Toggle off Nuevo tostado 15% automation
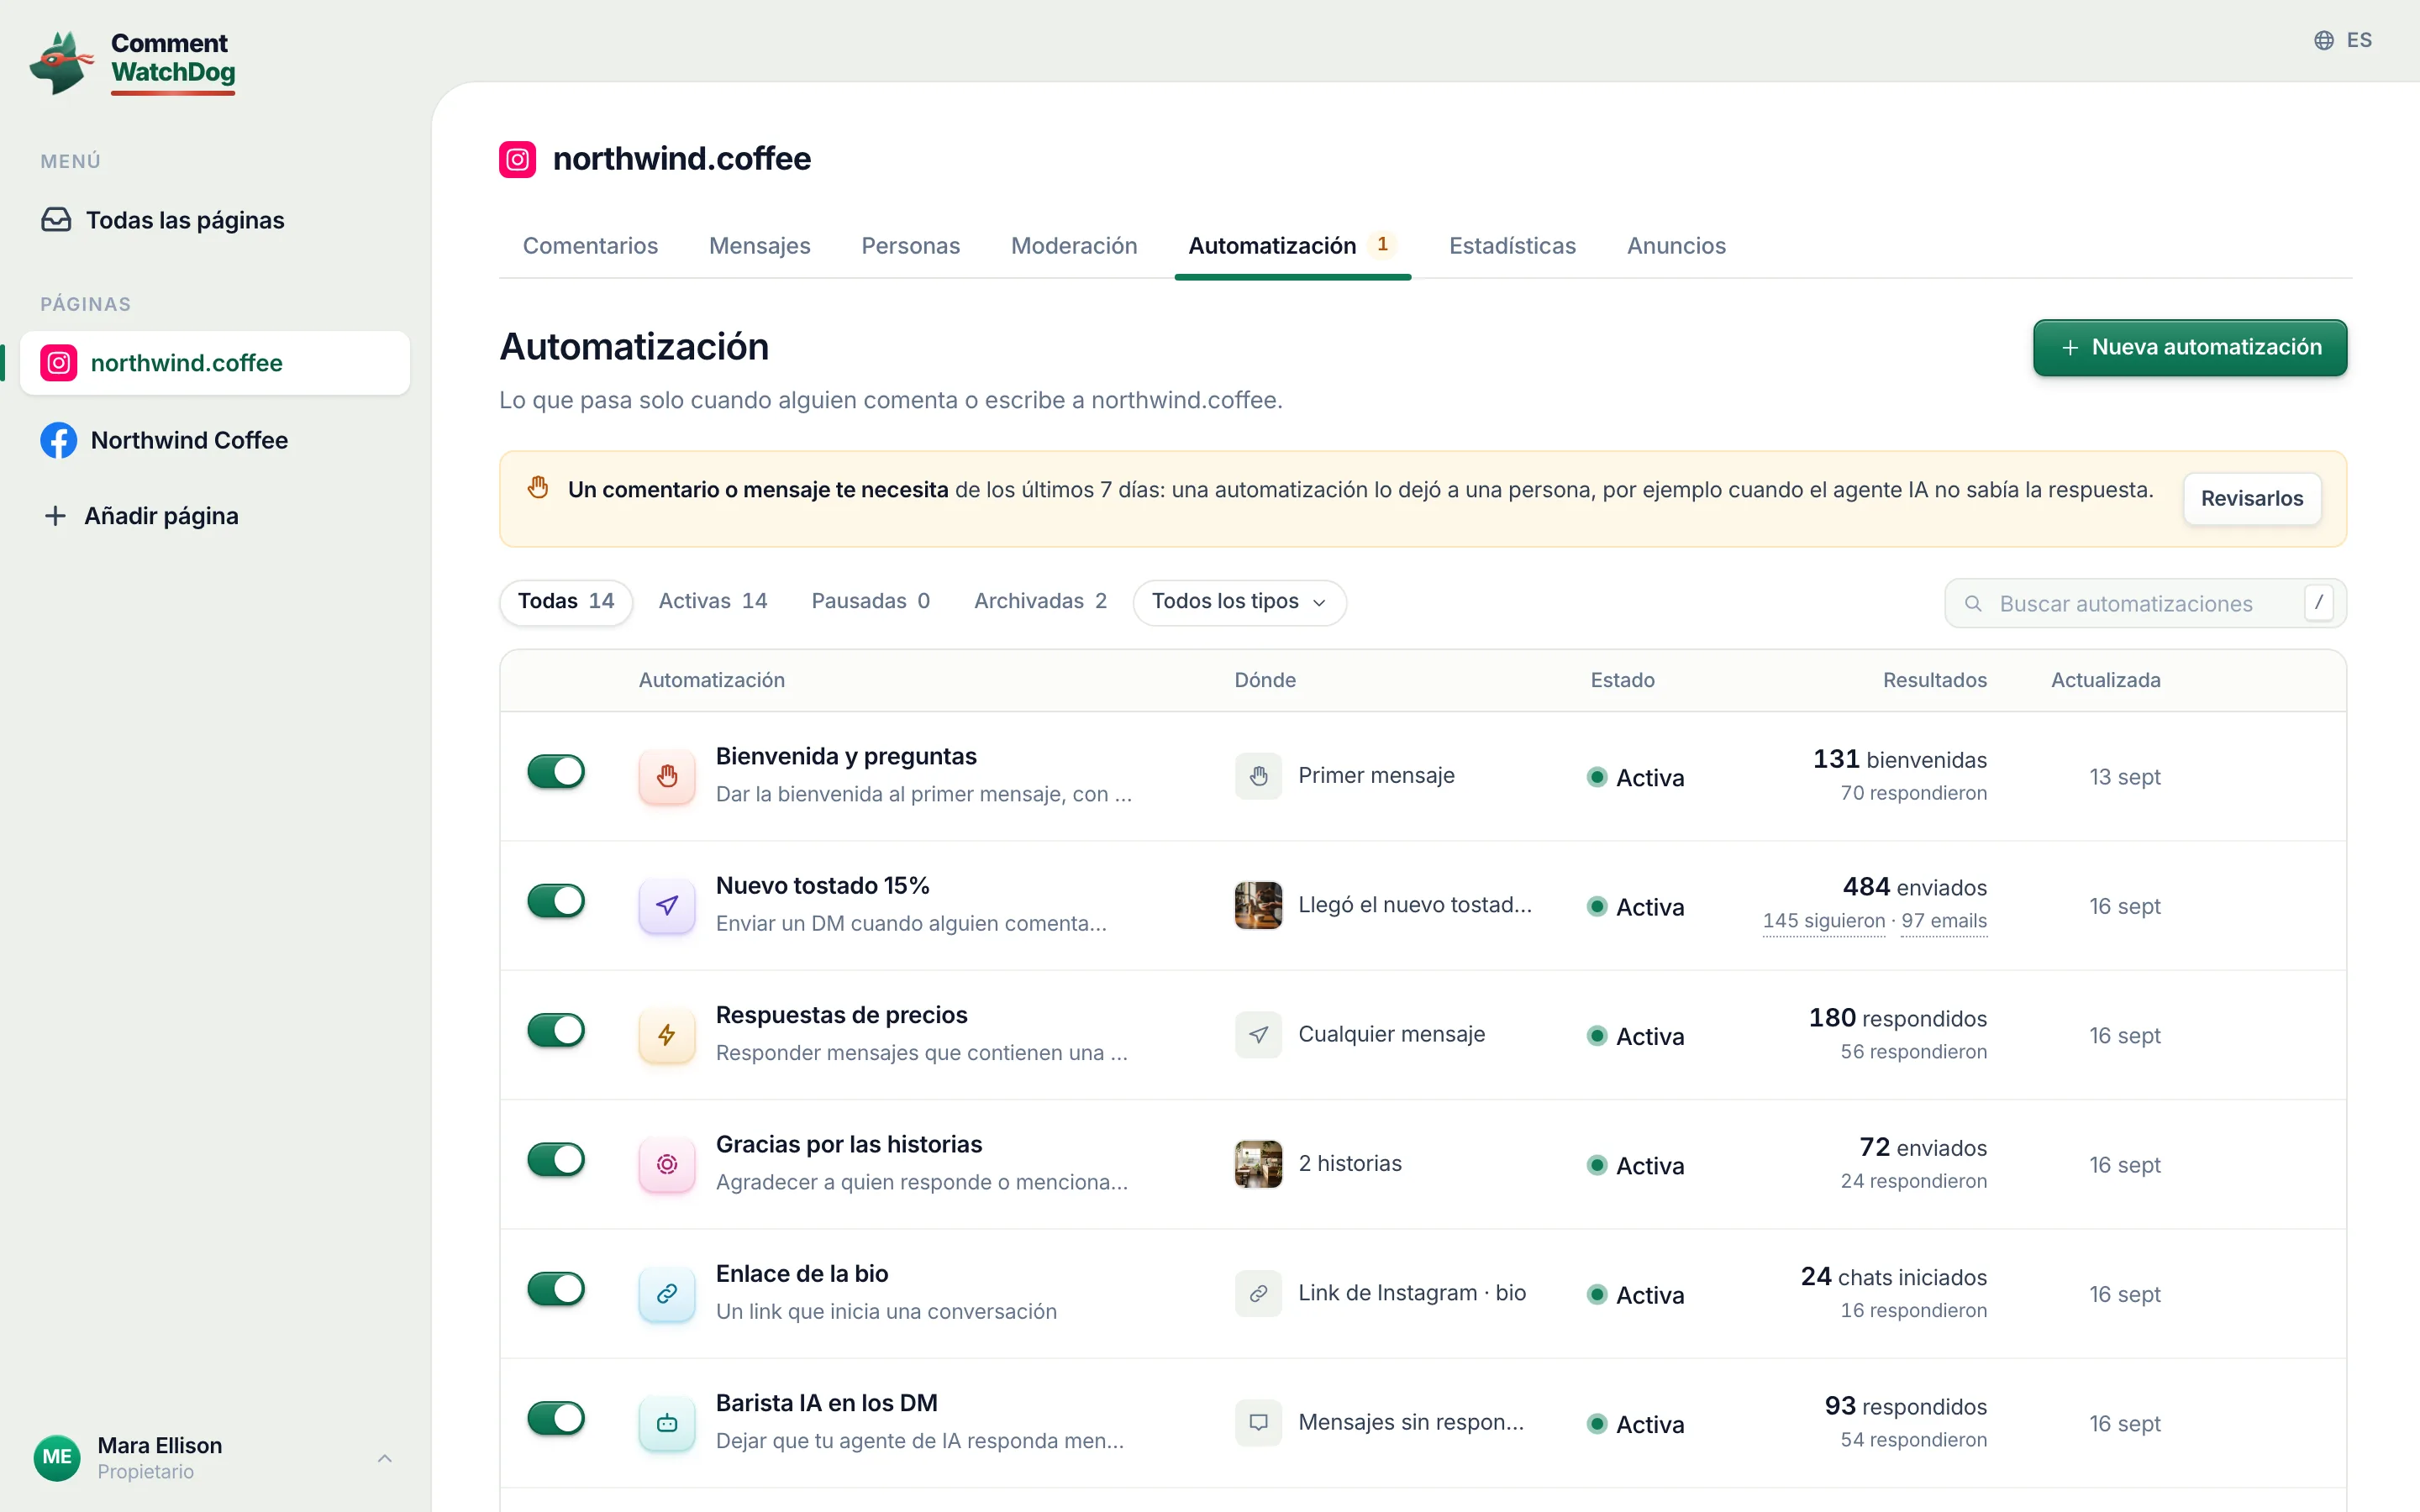 [x=556, y=900]
